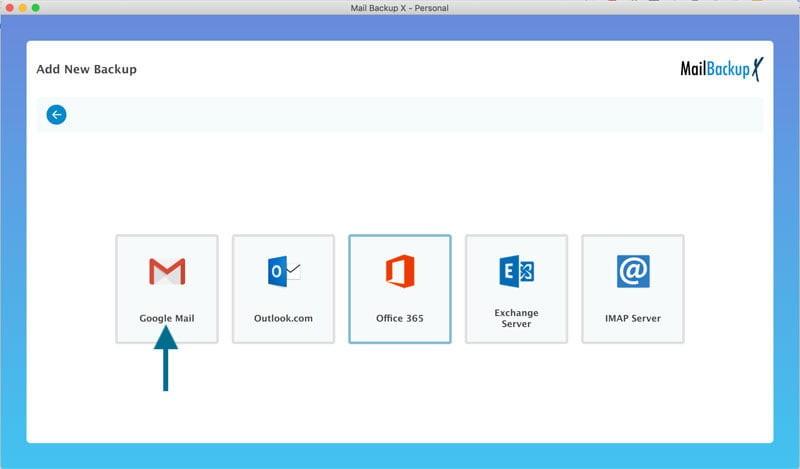Image resolution: width=800 pixels, height=469 pixels.
Task: Choose the Outlook.com mail icon
Action: pyautogui.click(x=284, y=271)
